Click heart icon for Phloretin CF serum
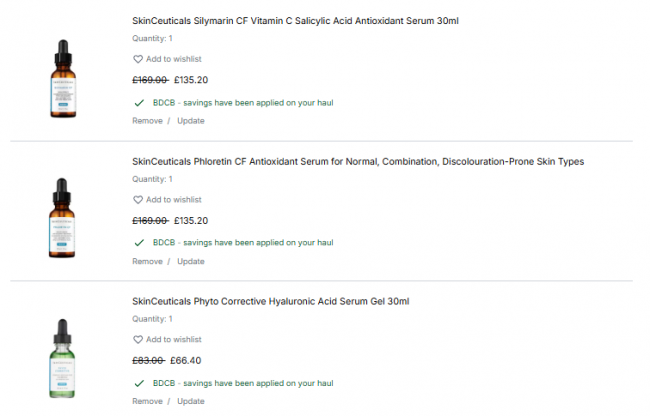The image size is (650, 416). click(x=138, y=200)
